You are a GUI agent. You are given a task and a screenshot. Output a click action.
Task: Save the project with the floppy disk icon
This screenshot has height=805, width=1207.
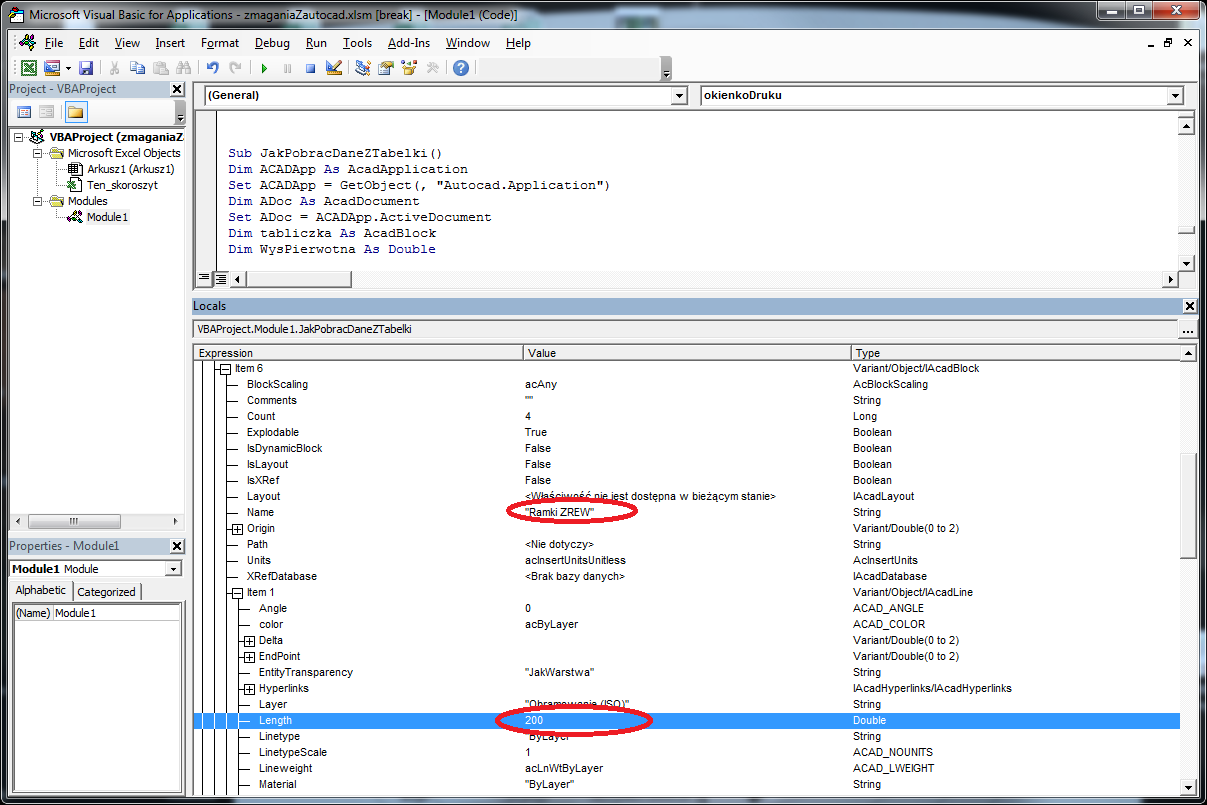pyautogui.click(x=86, y=68)
